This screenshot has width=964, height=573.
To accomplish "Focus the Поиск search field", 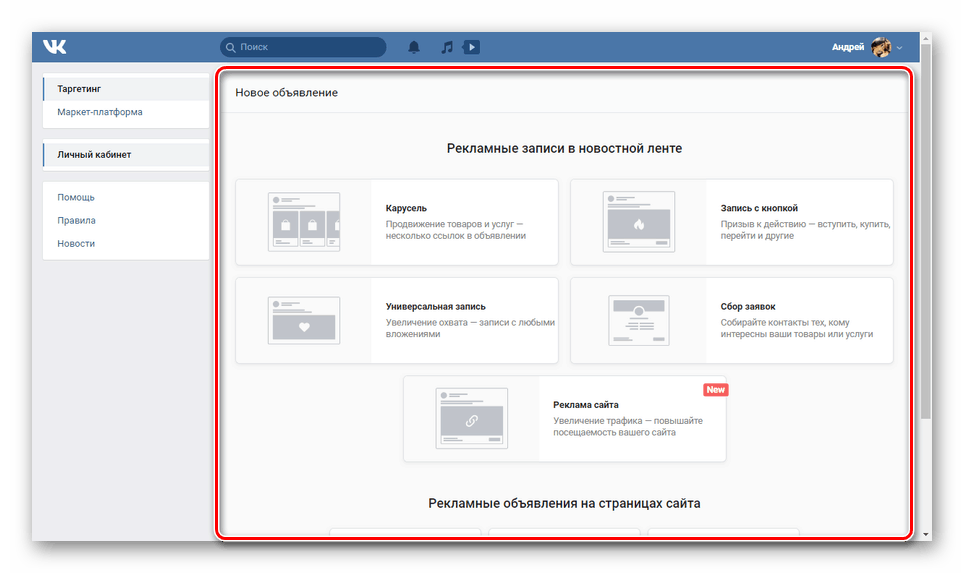I will click(x=303, y=47).
